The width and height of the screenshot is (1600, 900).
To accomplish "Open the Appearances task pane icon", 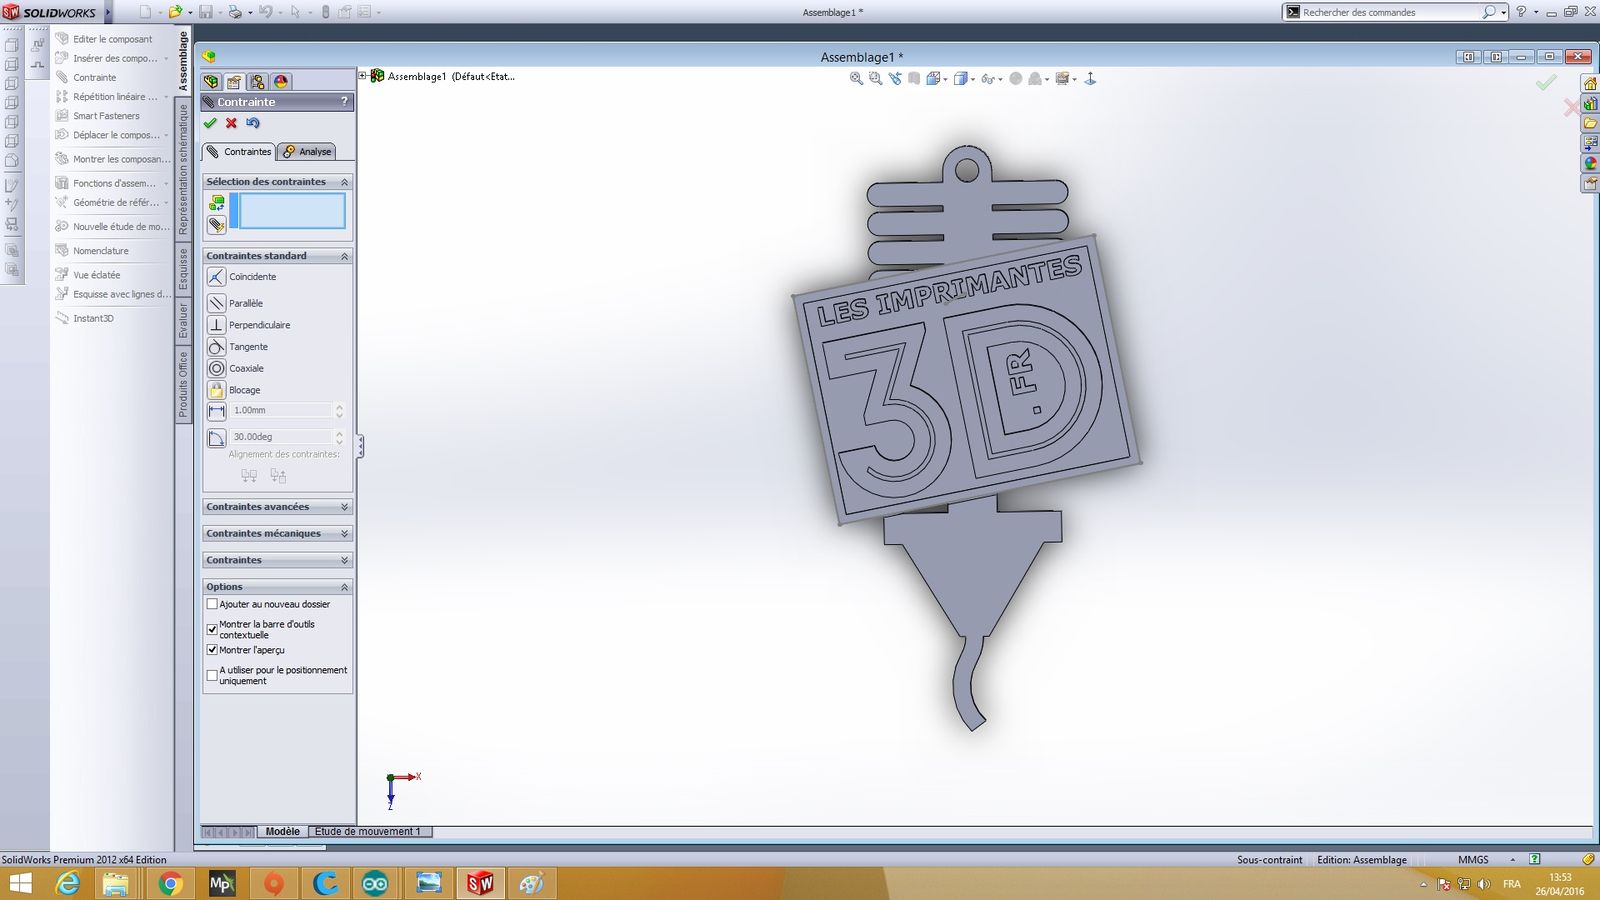I will 1589,163.
